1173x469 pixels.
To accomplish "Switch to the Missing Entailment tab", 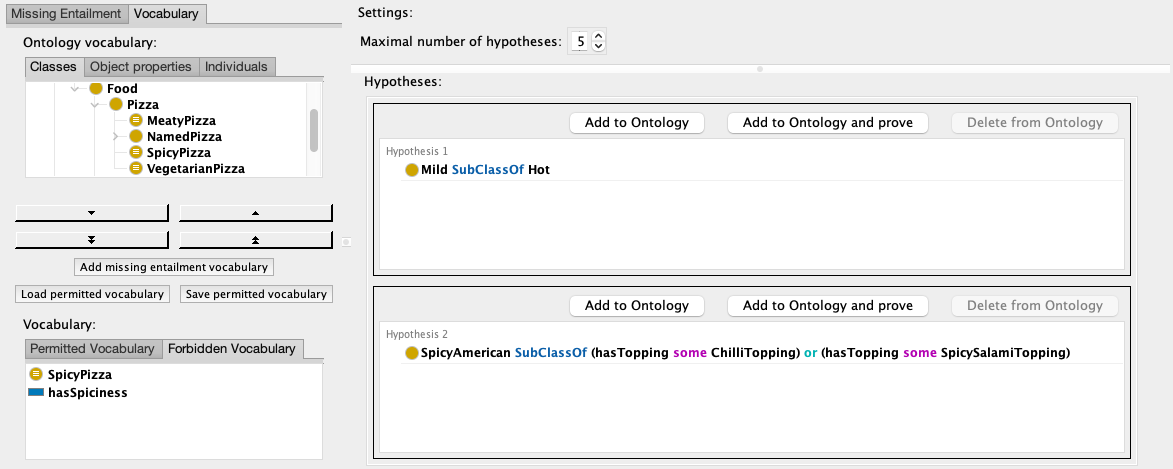I will pos(68,14).
